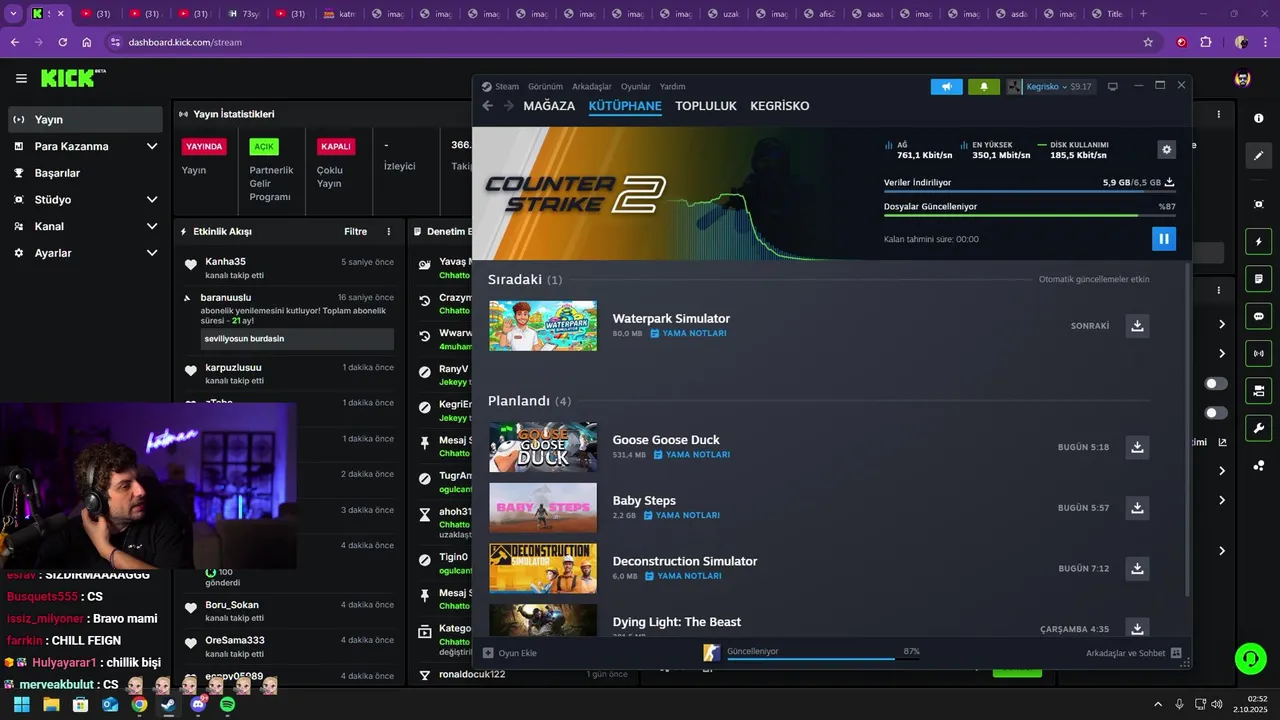Open the Oyunlar menu in Steam

(636, 87)
